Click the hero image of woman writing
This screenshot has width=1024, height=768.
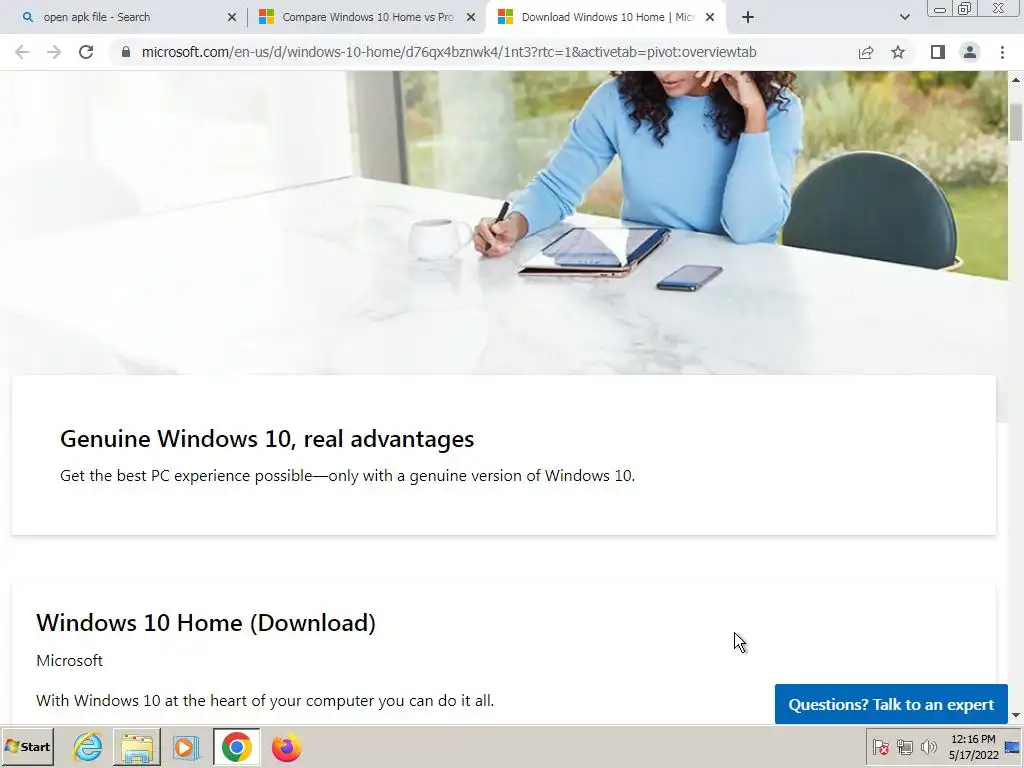pos(504,222)
